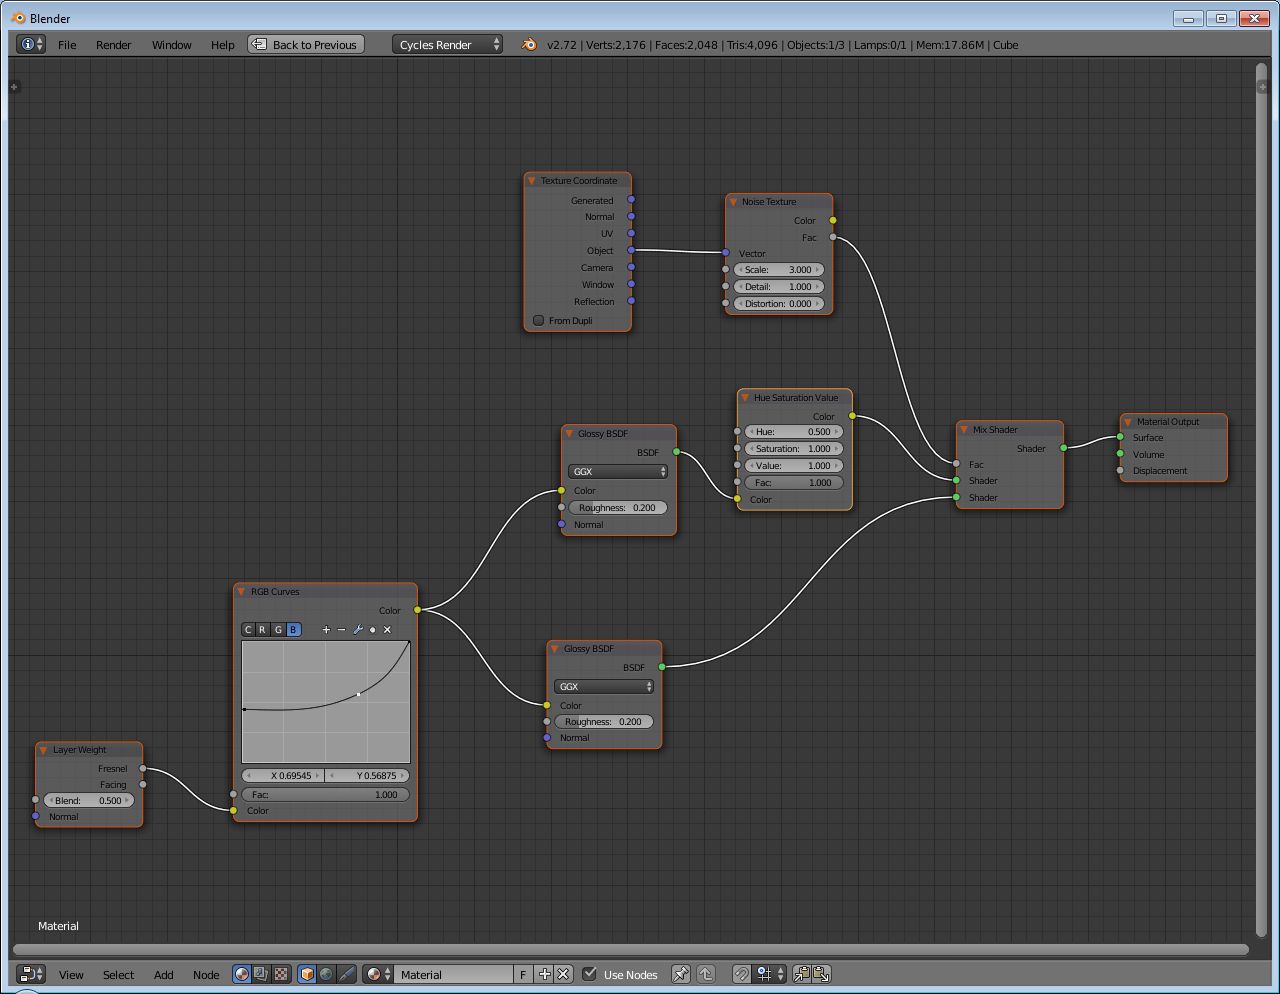Open the File menu
Image resolution: width=1280 pixels, height=994 pixels.
pyautogui.click(x=67, y=45)
